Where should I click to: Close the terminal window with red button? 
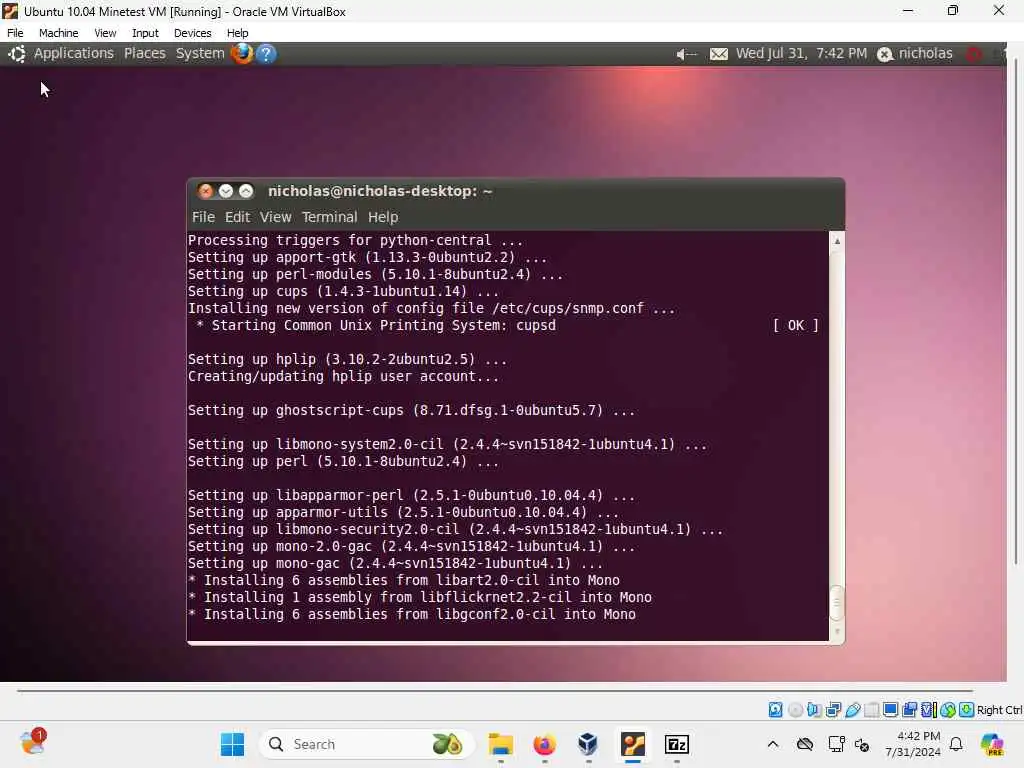click(206, 191)
